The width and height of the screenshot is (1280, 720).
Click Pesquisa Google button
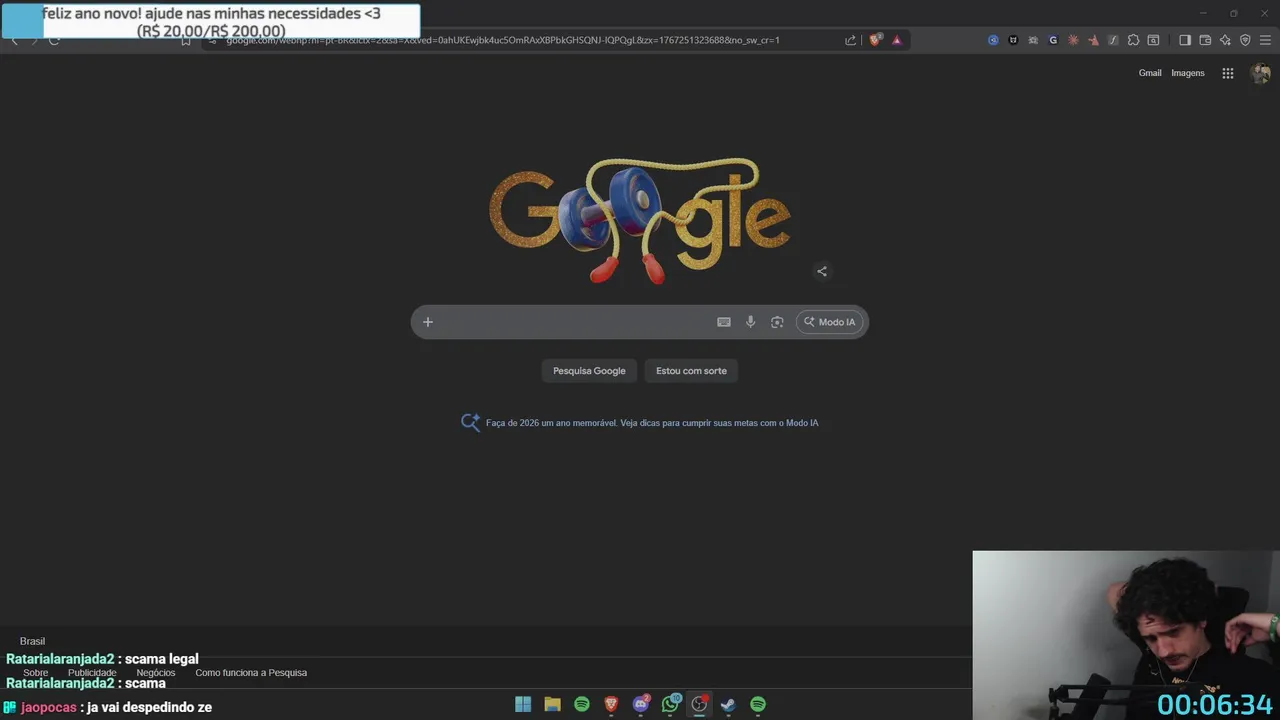[x=589, y=371]
